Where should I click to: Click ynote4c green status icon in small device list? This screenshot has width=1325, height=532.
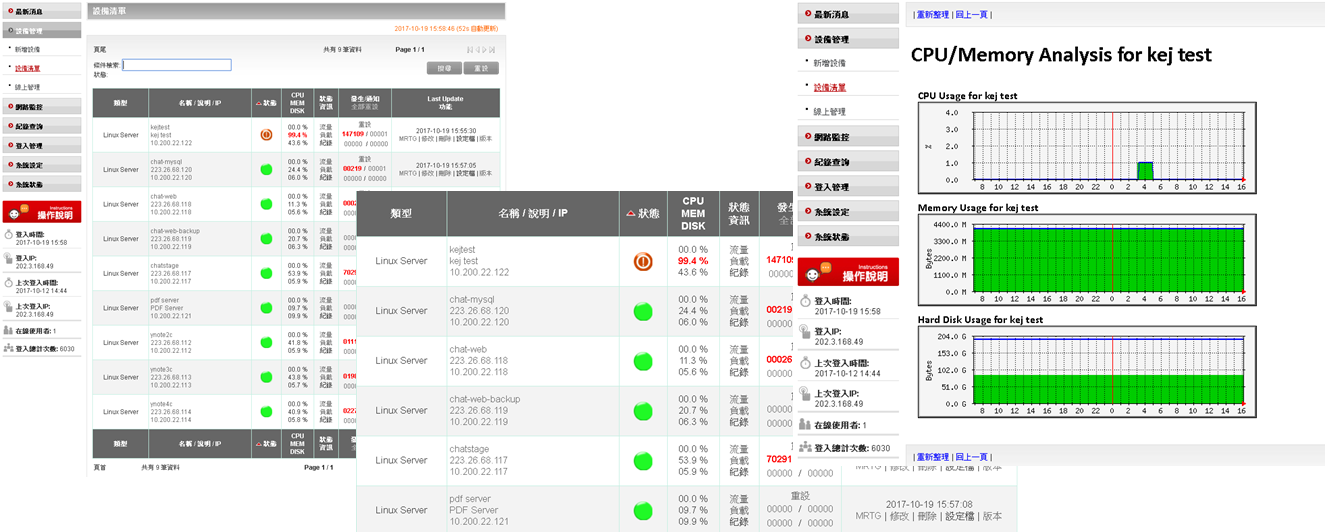[266, 412]
